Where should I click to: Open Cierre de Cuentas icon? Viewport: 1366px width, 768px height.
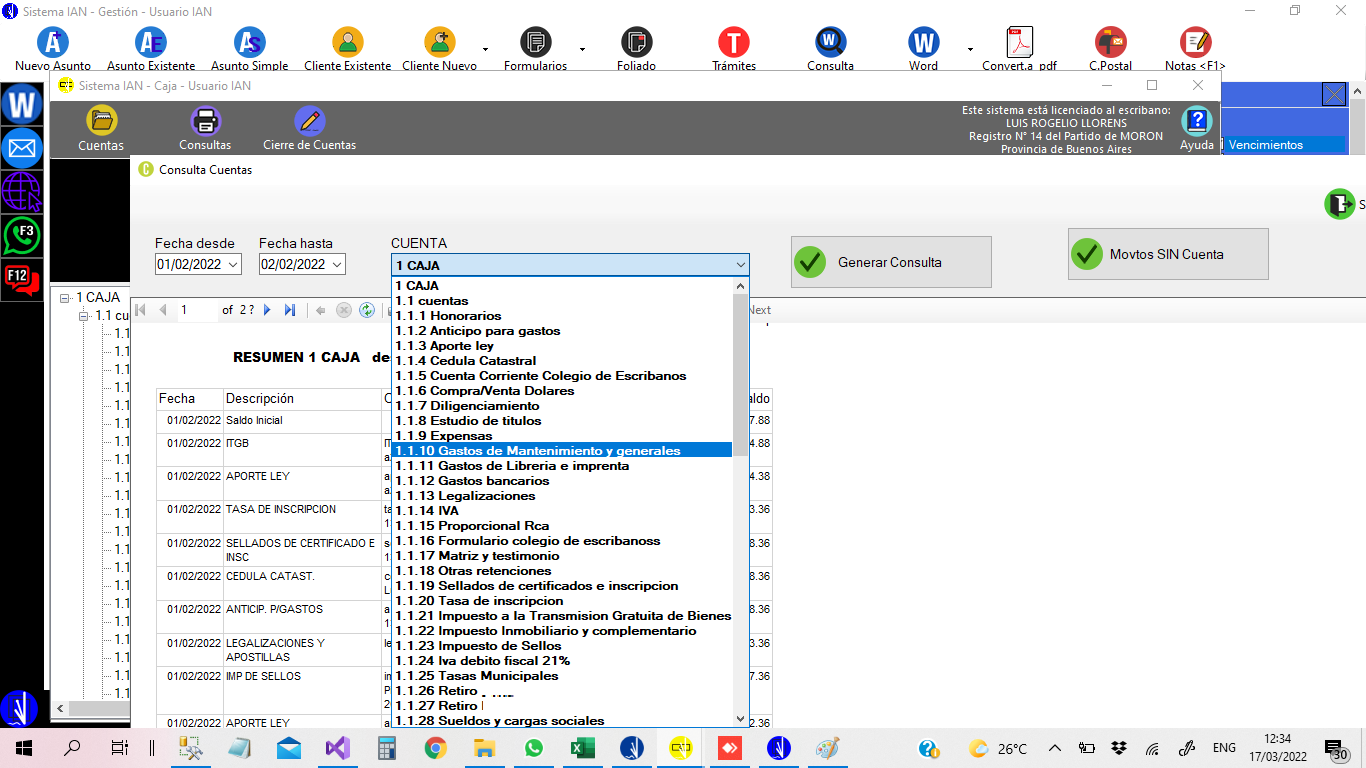click(309, 121)
